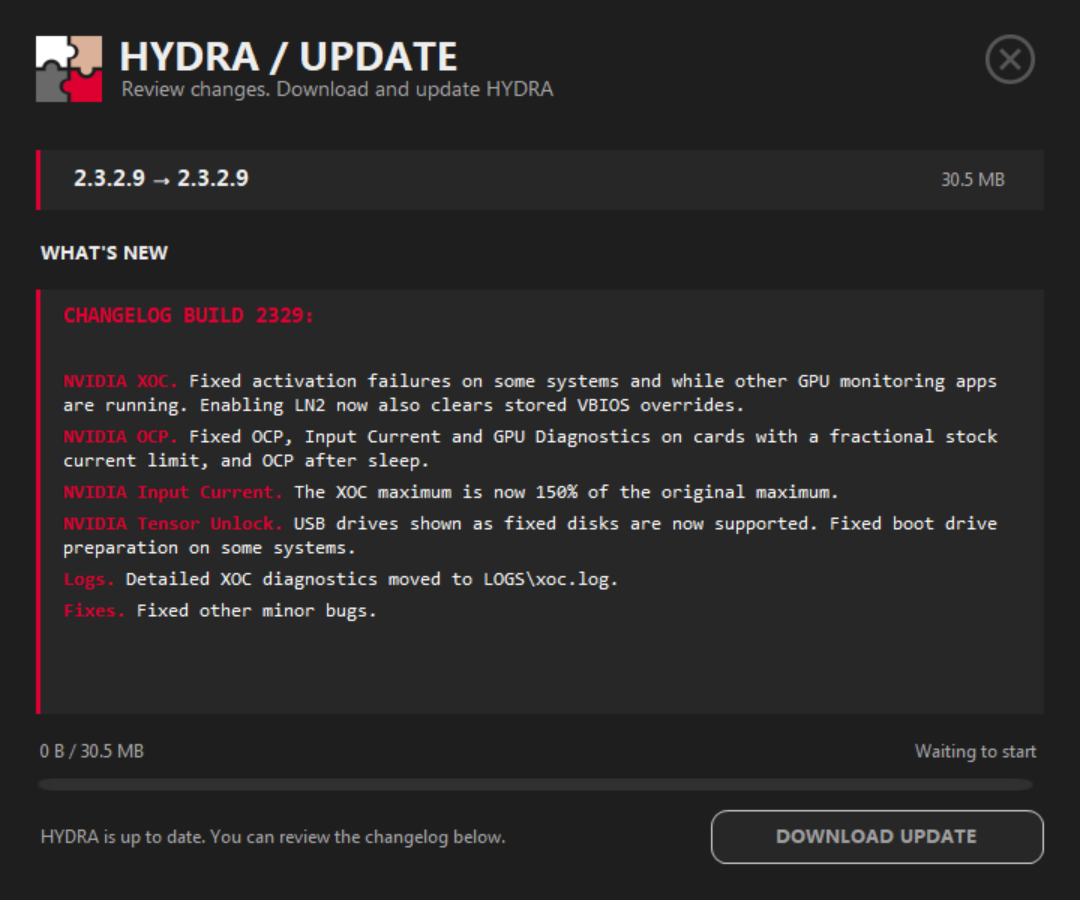The width and height of the screenshot is (1080, 900).
Task: Click the NVIDIA XOC changelog label
Action: click(x=121, y=381)
